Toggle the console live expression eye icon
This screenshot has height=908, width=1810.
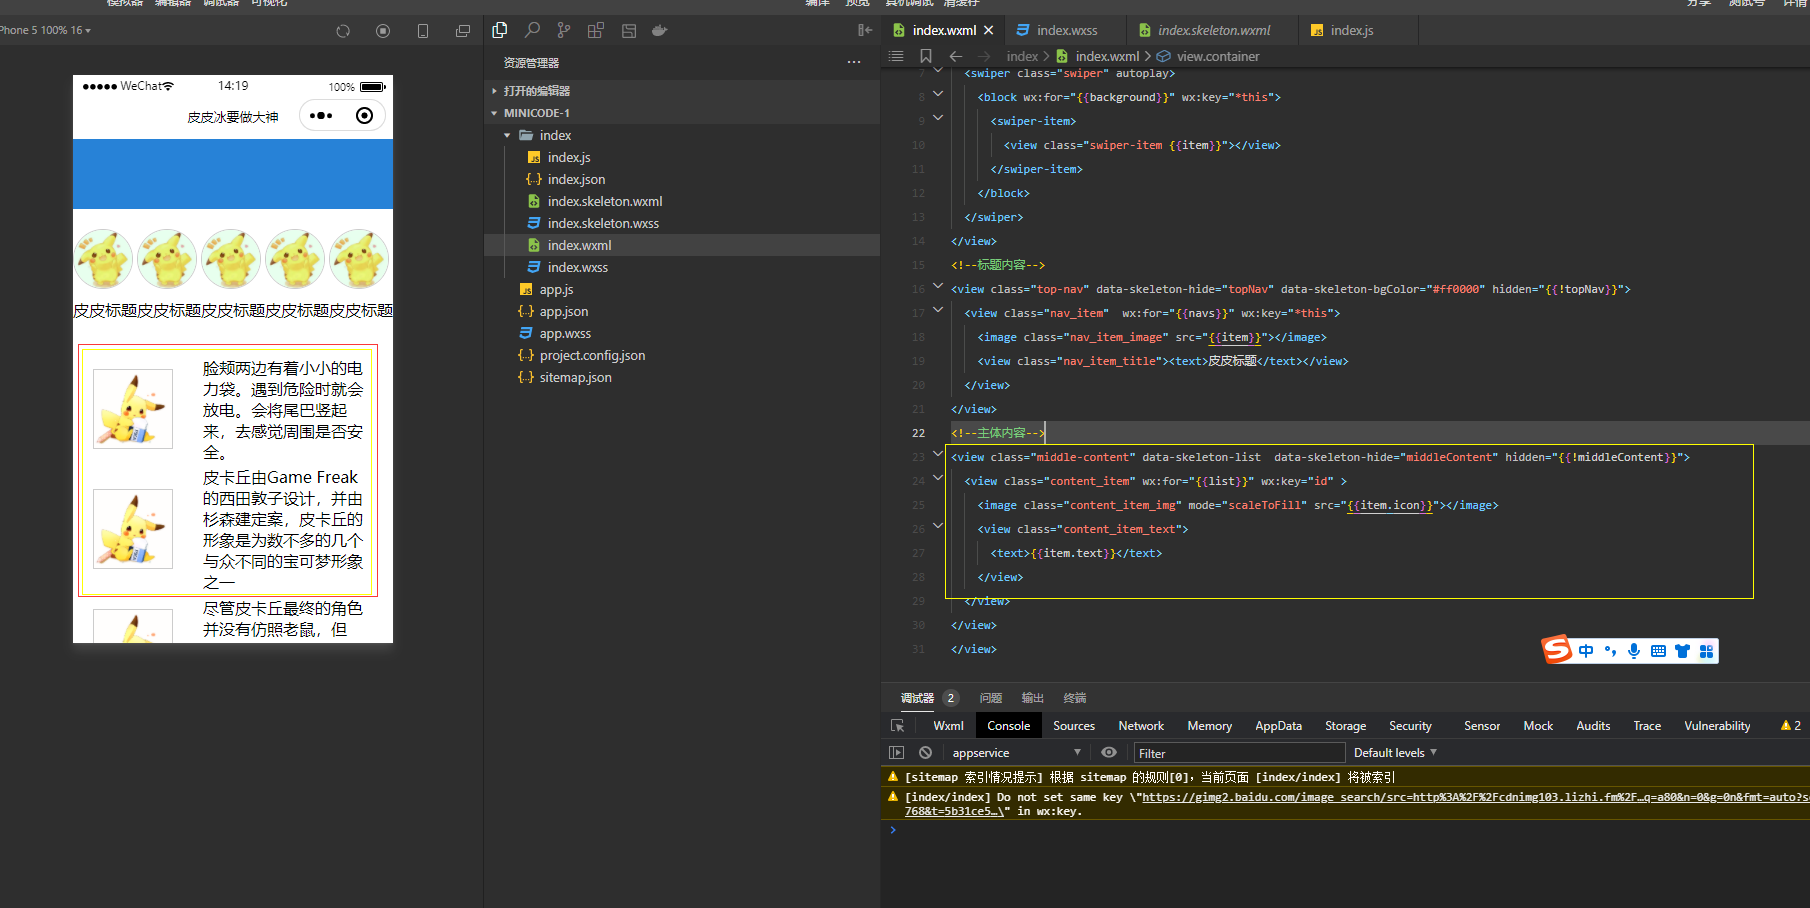click(x=1109, y=753)
